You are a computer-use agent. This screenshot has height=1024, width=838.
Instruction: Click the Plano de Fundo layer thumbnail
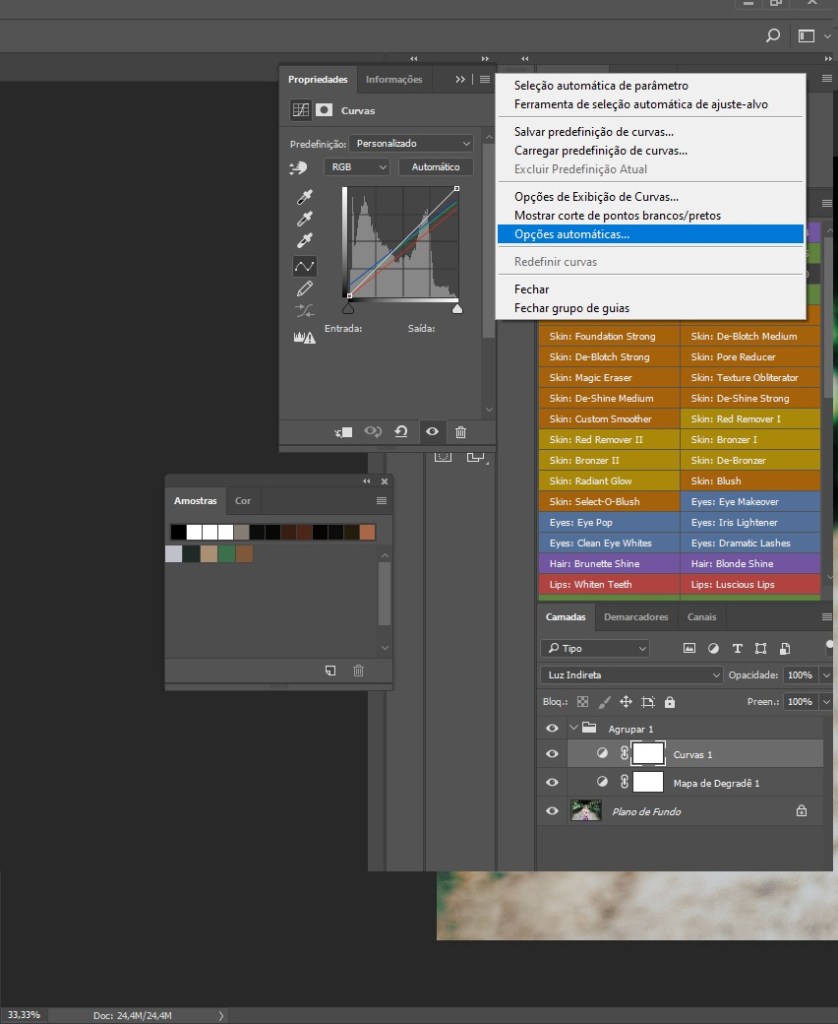(585, 811)
